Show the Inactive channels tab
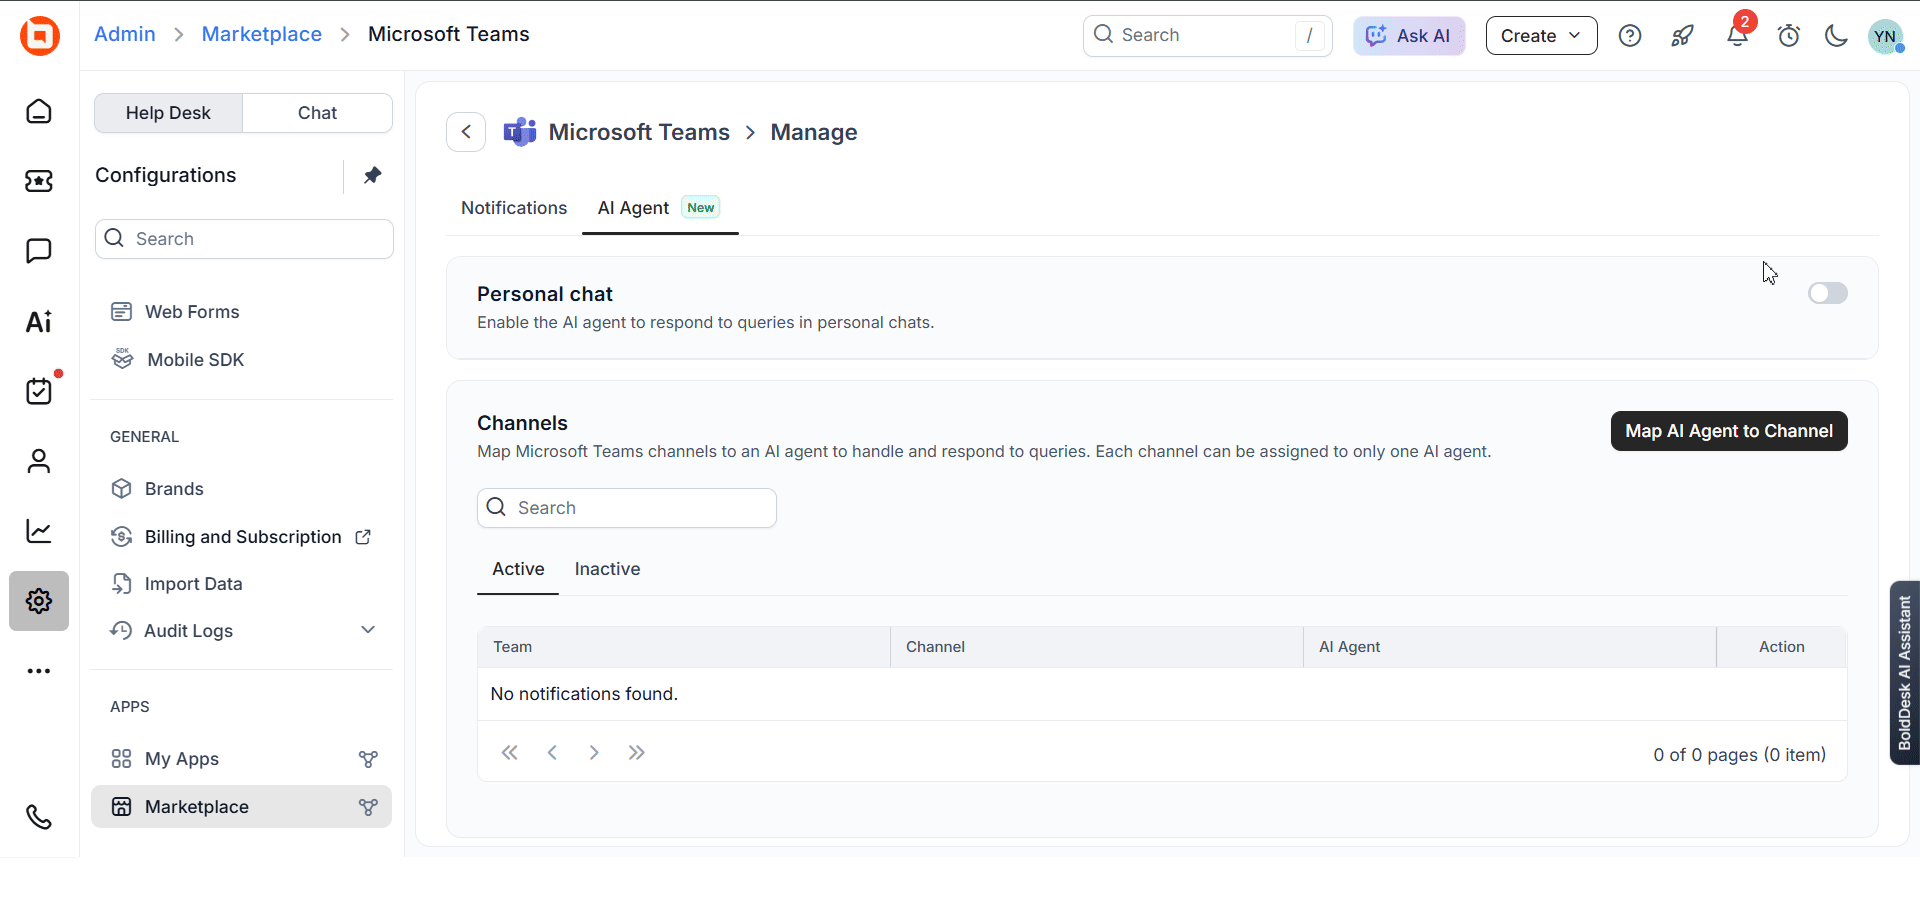Viewport: 1920px width, 912px height. click(x=607, y=569)
